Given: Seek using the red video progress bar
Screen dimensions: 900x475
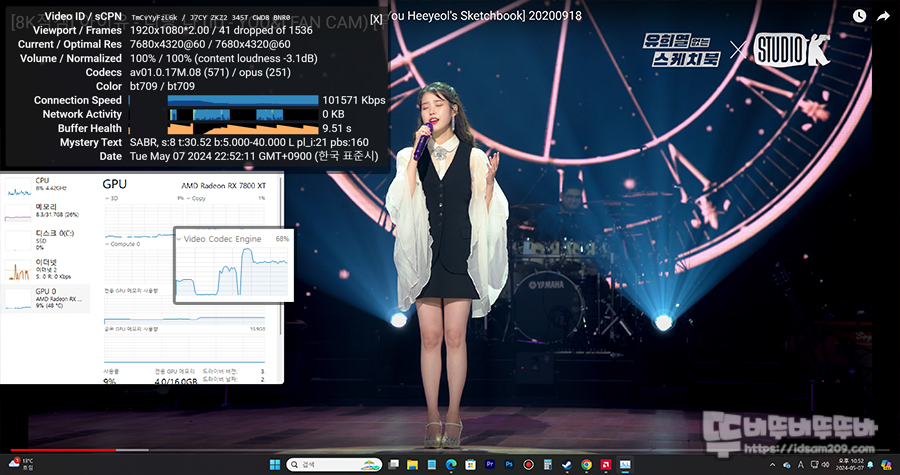Looking at the screenshot, I should click(x=63, y=450).
